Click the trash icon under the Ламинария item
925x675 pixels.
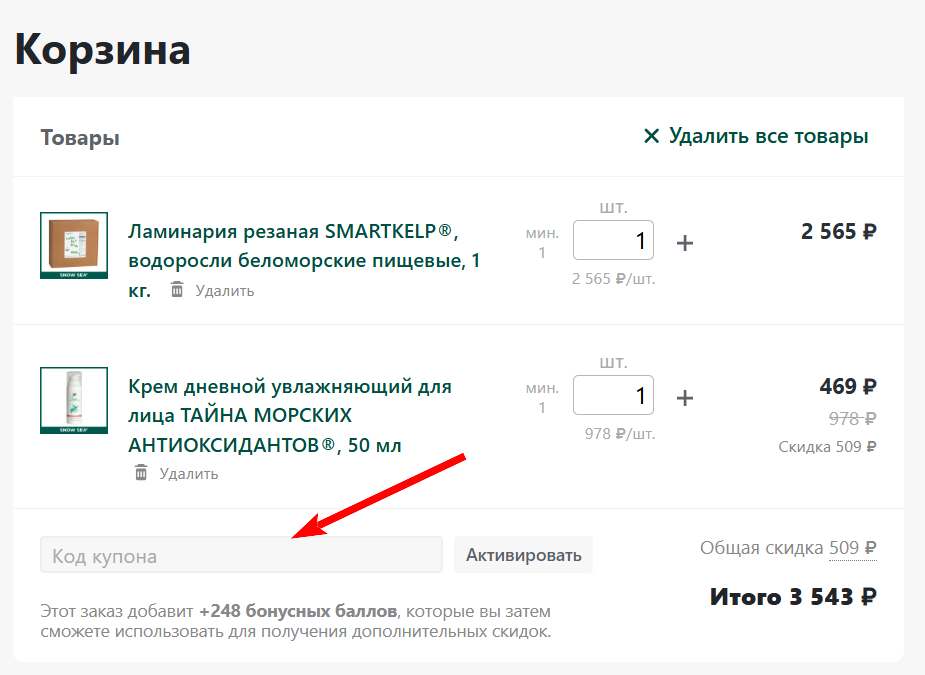click(x=177, y=290)
